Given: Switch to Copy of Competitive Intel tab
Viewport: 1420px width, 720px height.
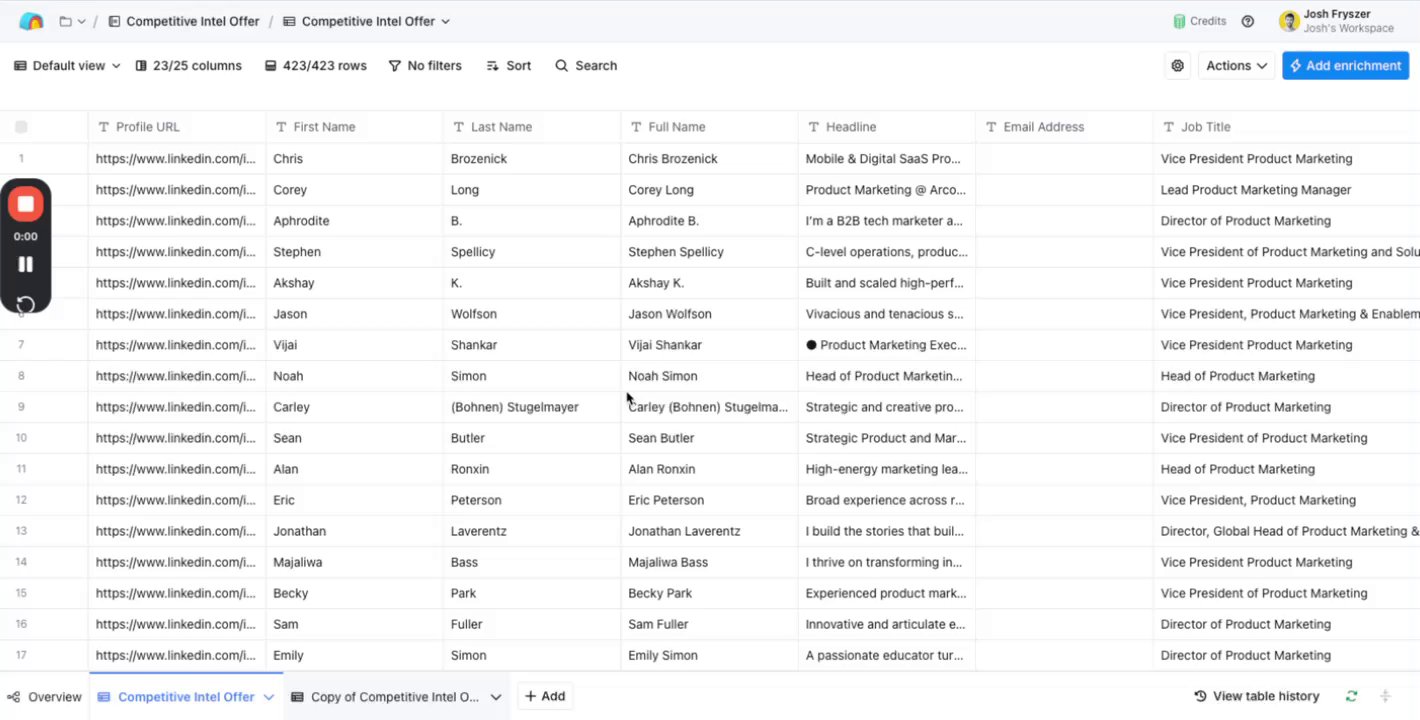Looking at the screenshot, I should [x=394, y=697].
